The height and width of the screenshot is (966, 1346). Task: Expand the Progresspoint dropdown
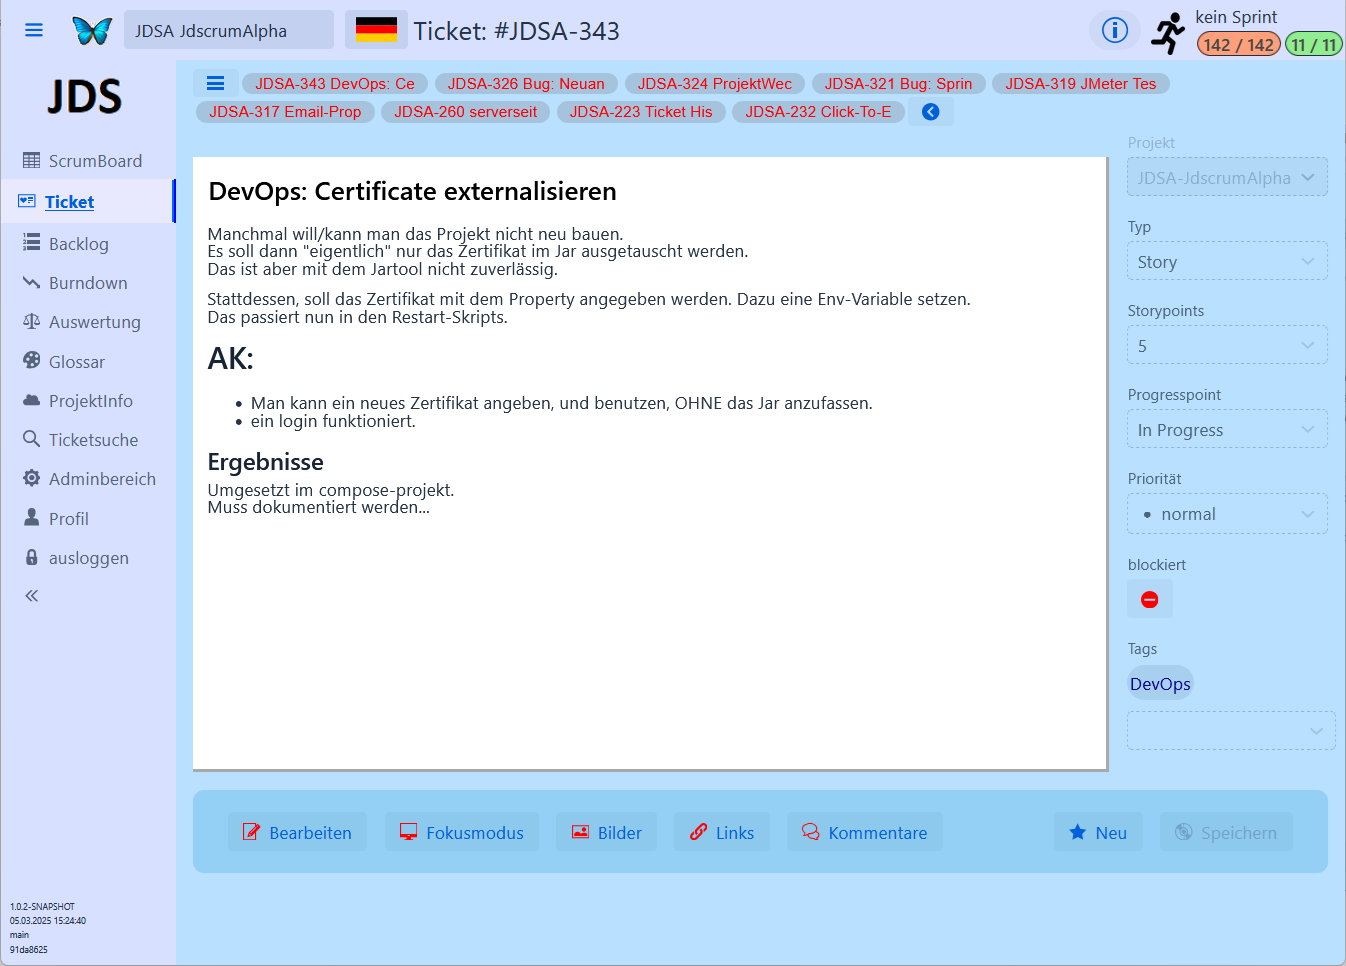point(1227,430)
